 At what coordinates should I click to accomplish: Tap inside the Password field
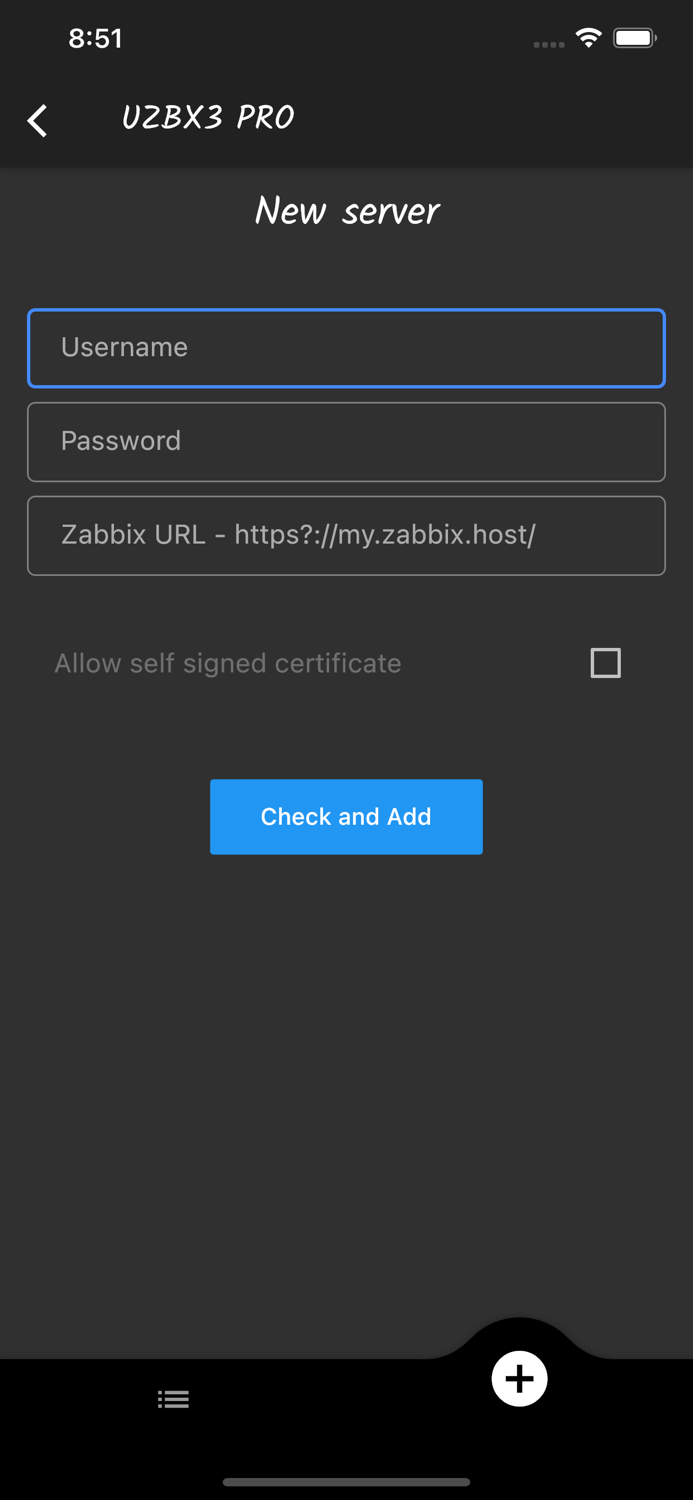tap(346, 441)
